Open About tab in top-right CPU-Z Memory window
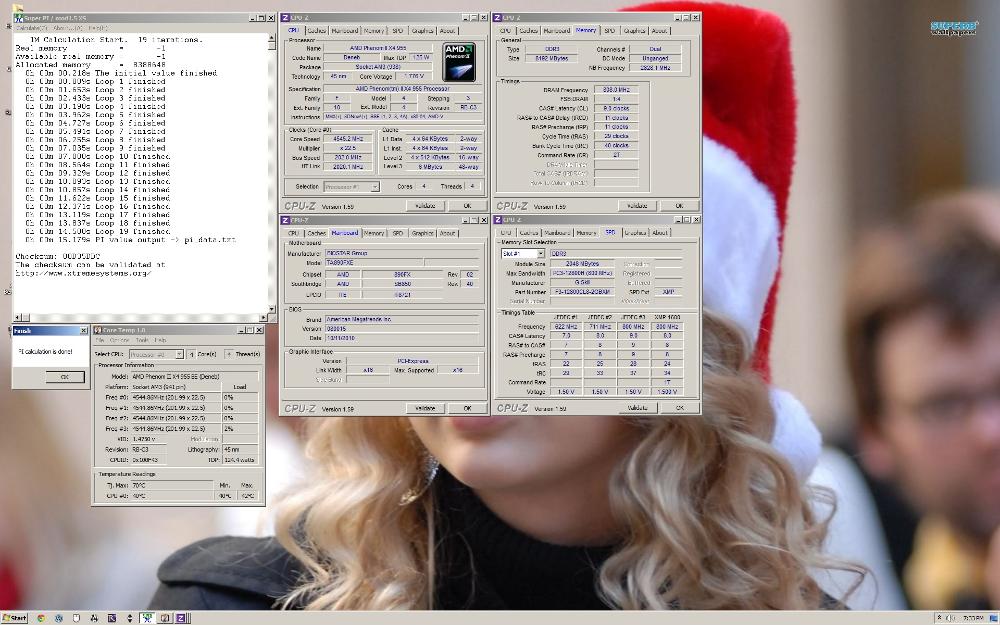 [659, 31]
